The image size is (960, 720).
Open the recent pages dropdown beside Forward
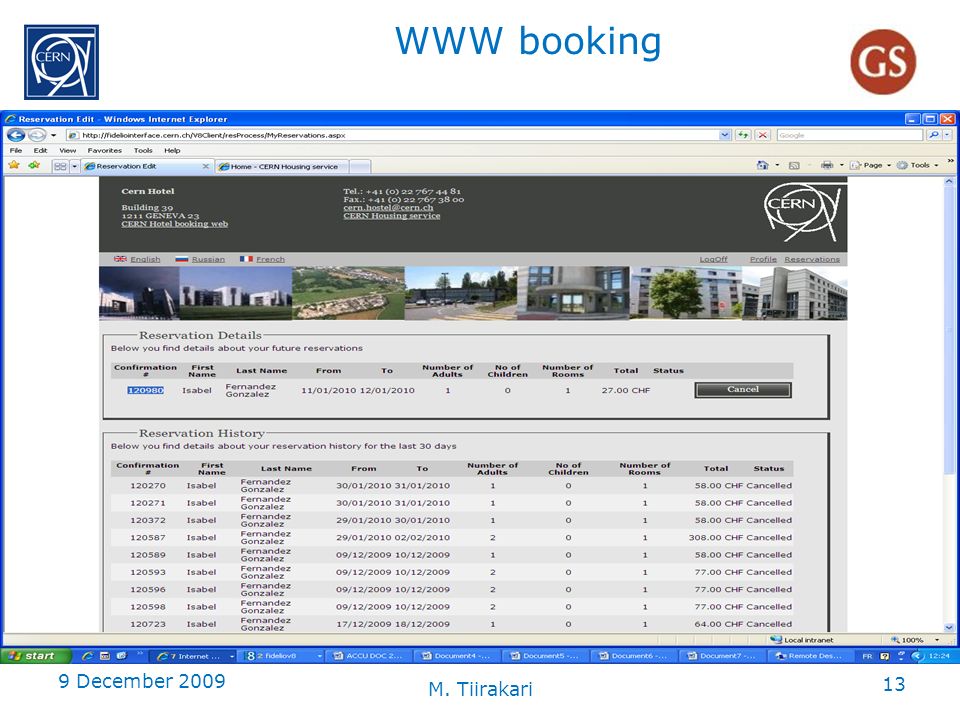(x=53, y=135)
